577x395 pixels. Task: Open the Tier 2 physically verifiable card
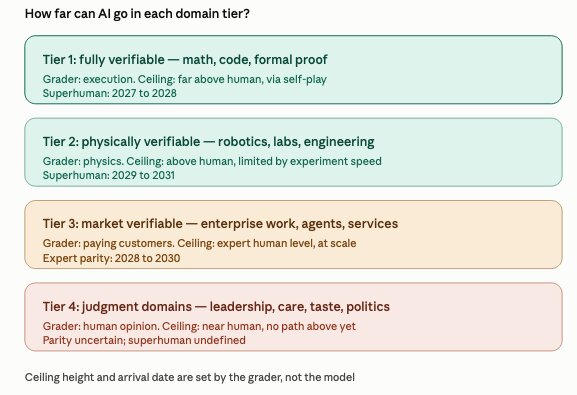click(293, 152)
